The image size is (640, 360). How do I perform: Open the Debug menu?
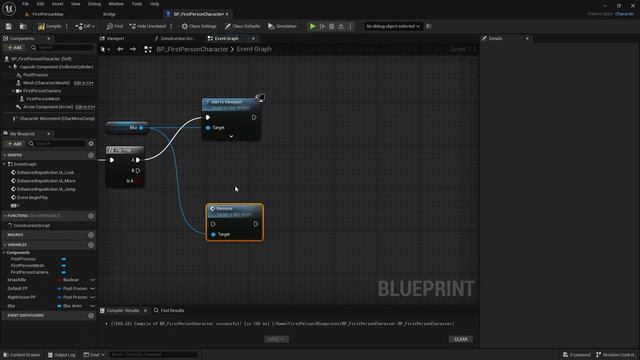94,4
